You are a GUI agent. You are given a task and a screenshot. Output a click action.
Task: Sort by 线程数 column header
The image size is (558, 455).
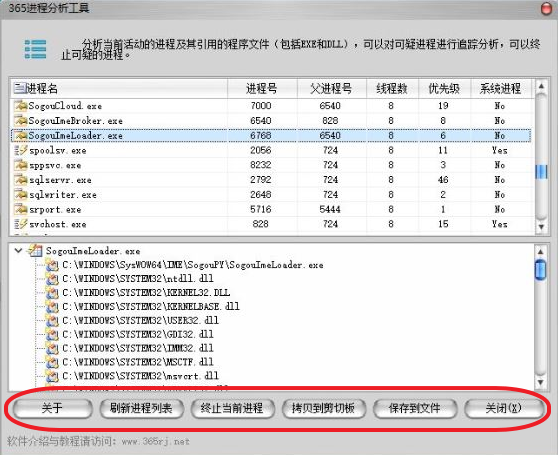[x=392, y=88]
